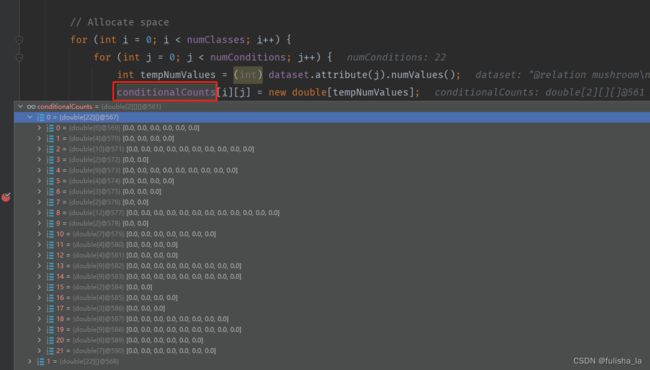Click the array icon of inner element 7
The image size is (650, 370).
pyautogui.click(x=50, y=202)
